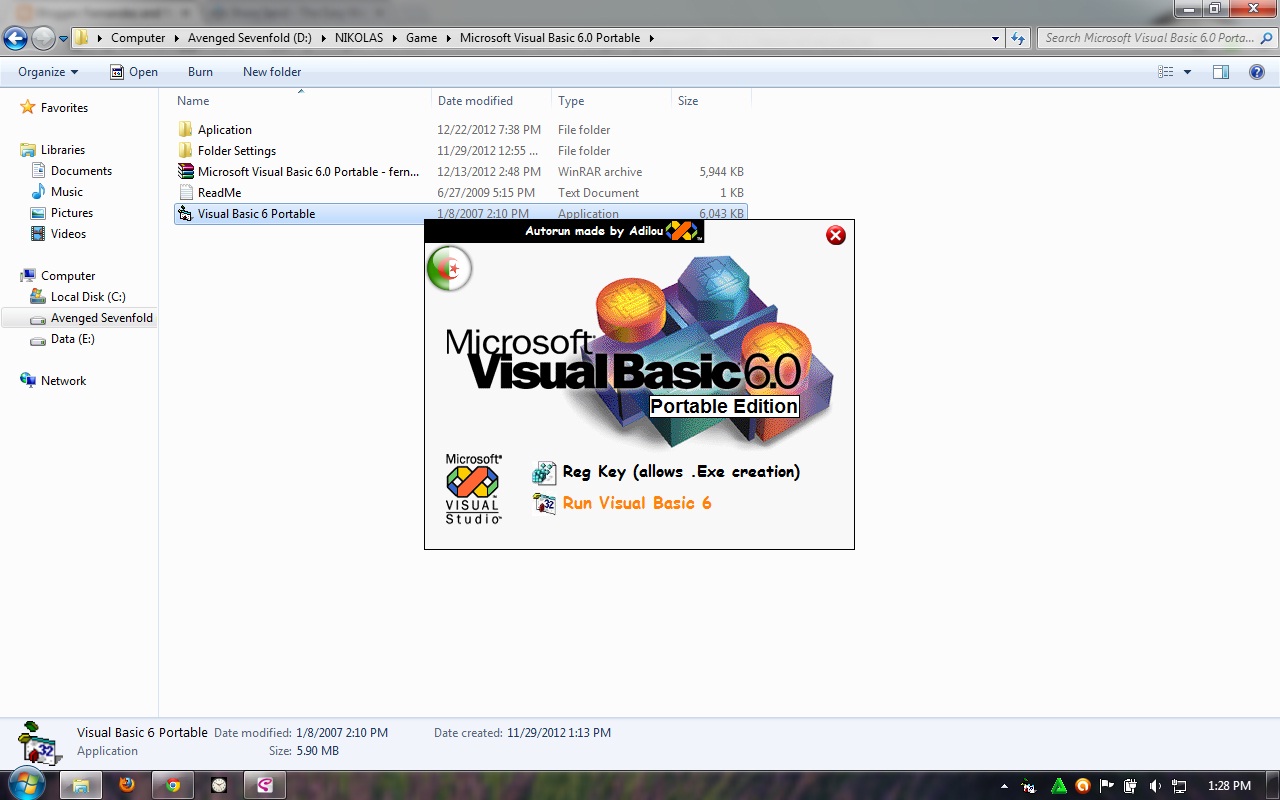Open Pictures library in navigation pane
1280x800 pixels.
(71, 213)
